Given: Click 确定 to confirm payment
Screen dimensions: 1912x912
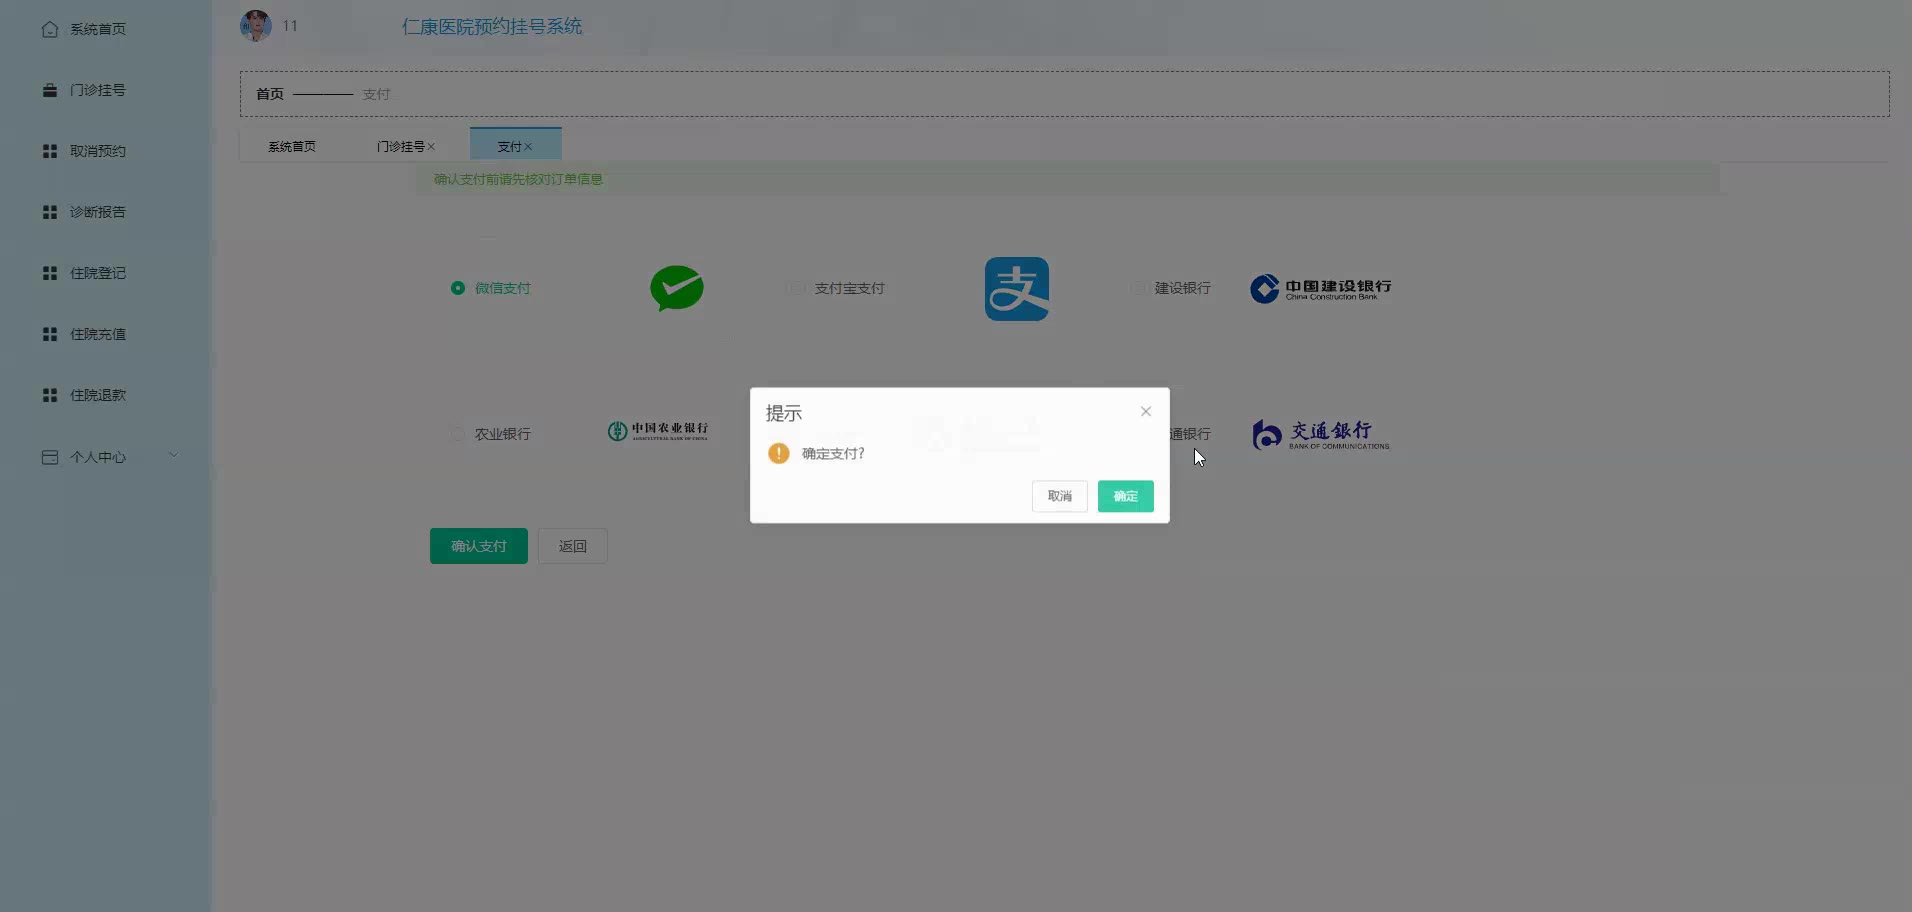Looking at the screenshot, I should [1125, 496].
